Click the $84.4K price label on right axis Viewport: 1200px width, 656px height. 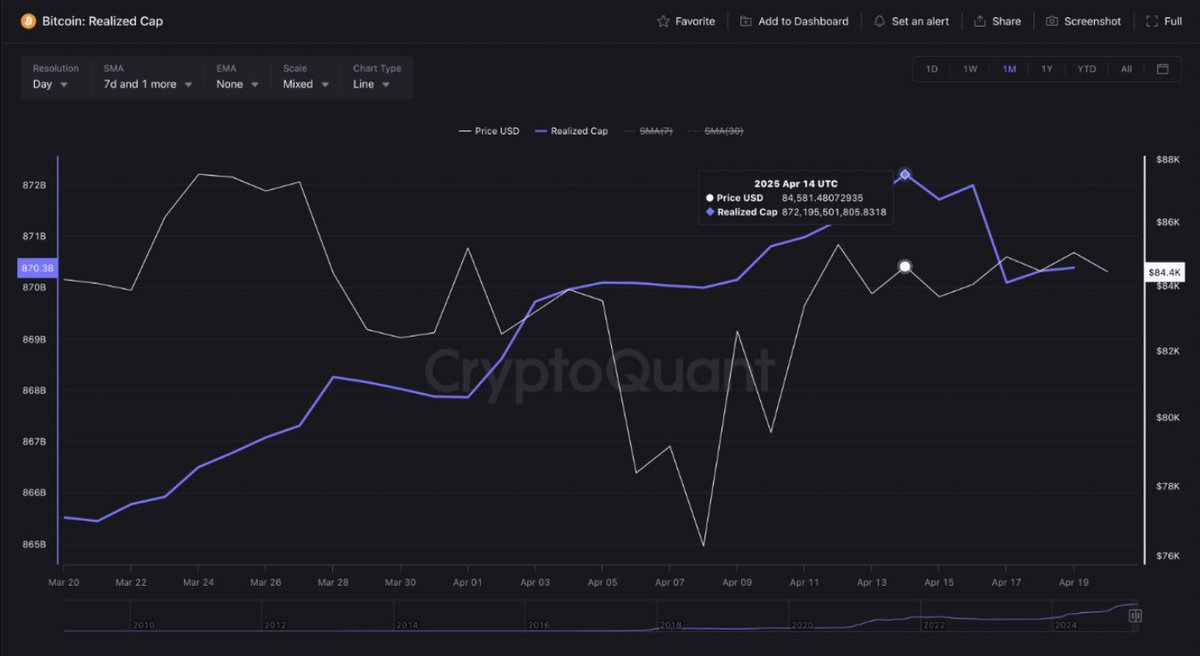tap(1164, 271)
